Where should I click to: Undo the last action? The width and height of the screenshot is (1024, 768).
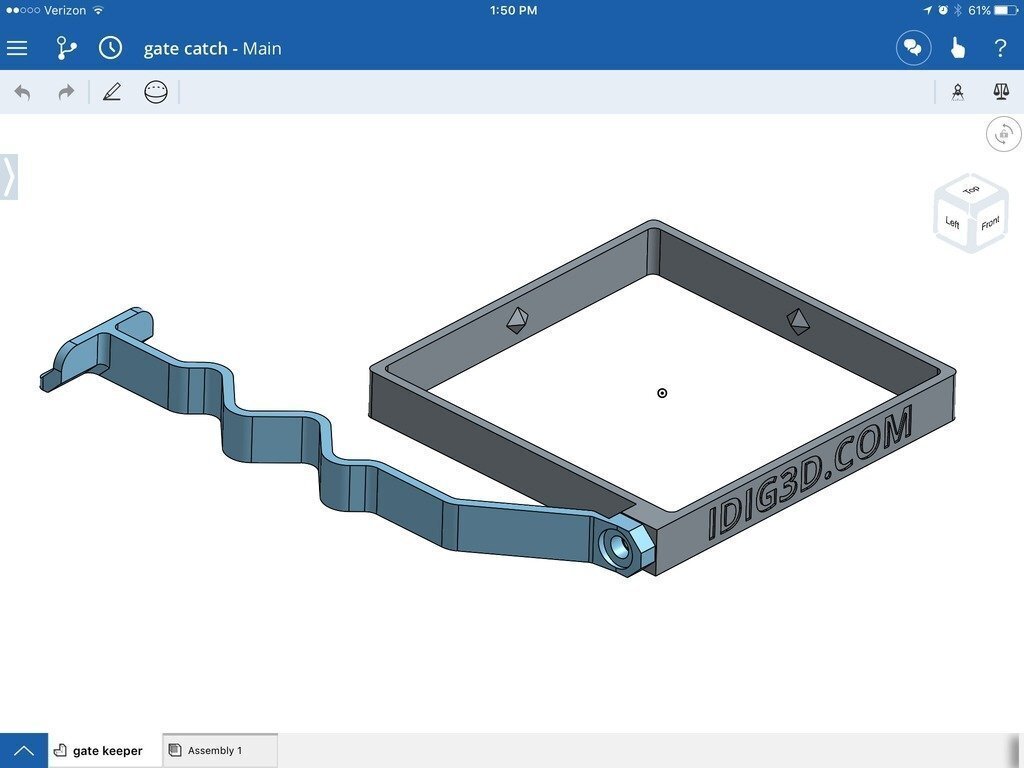point(22,91)
